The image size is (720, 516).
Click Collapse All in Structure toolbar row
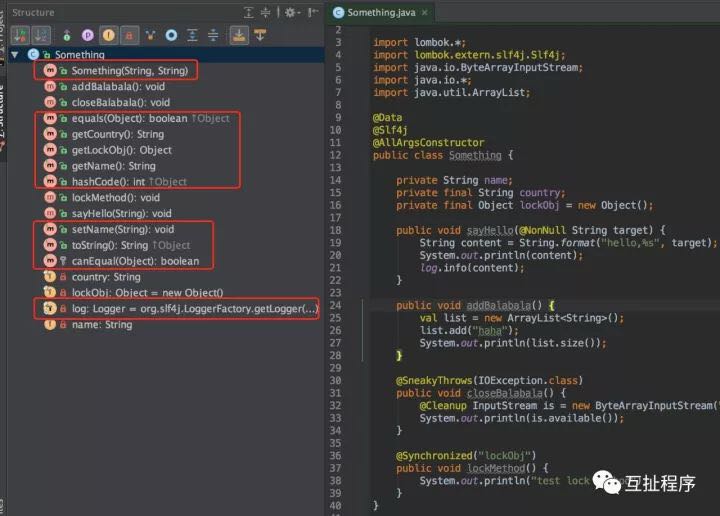[x=213, y=35]
